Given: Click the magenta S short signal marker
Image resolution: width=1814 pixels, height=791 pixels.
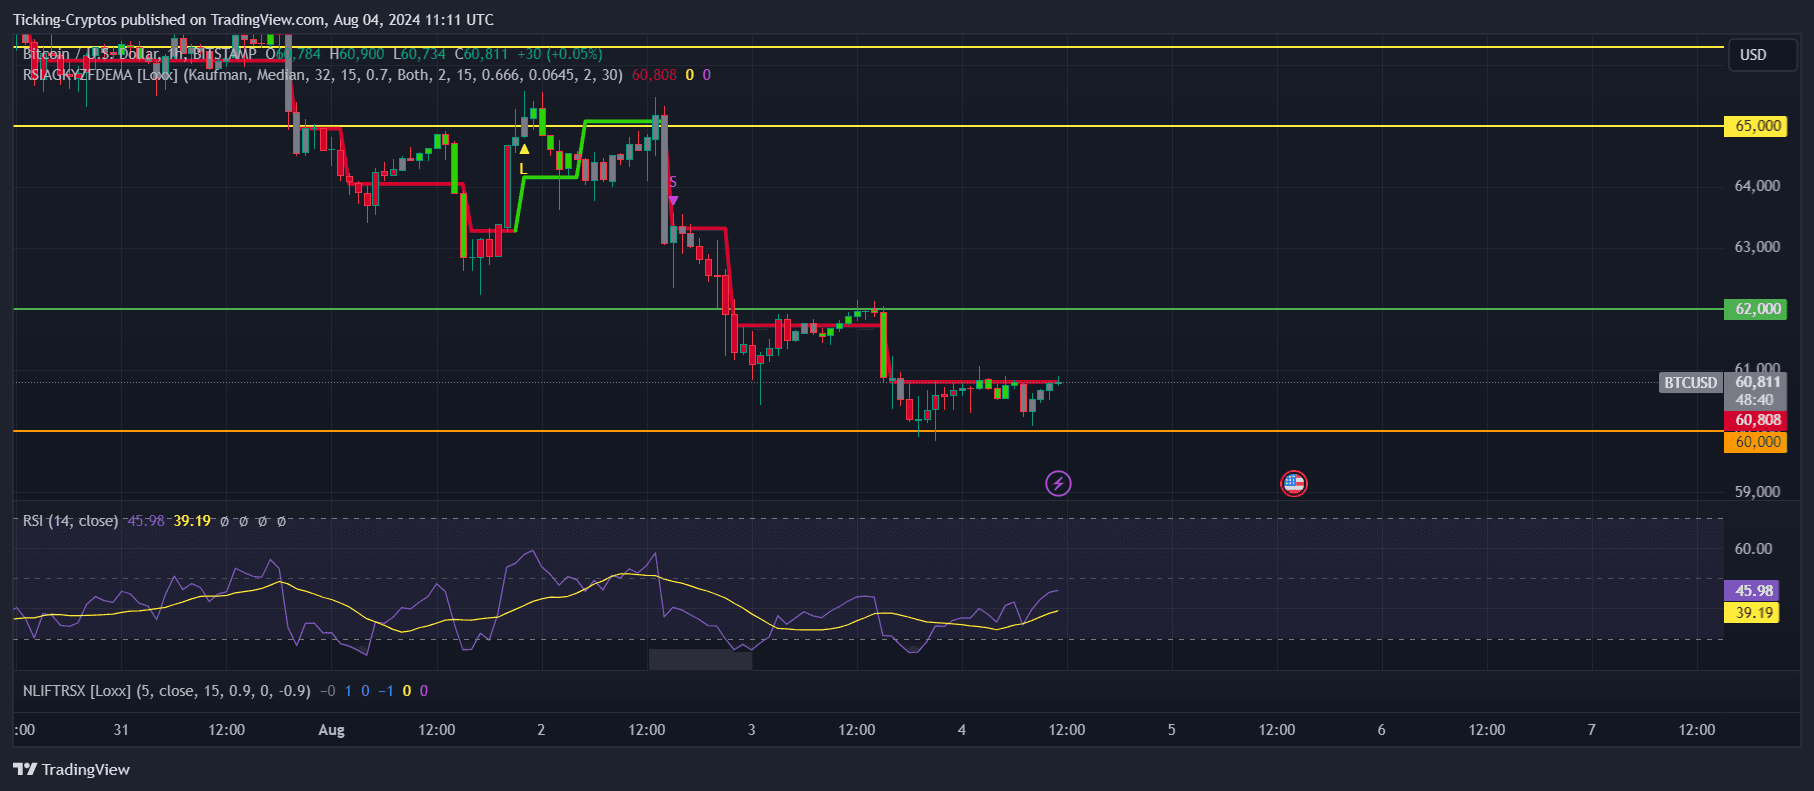Looking at the screenshot, I should [673, 190].
